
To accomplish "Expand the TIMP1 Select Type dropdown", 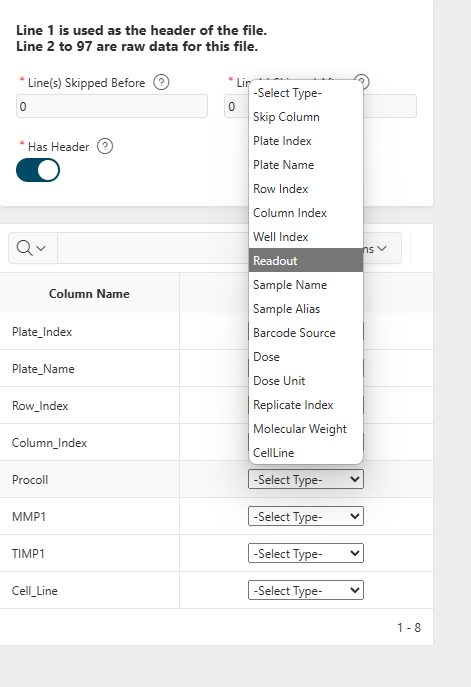I will tap(306, 553).
